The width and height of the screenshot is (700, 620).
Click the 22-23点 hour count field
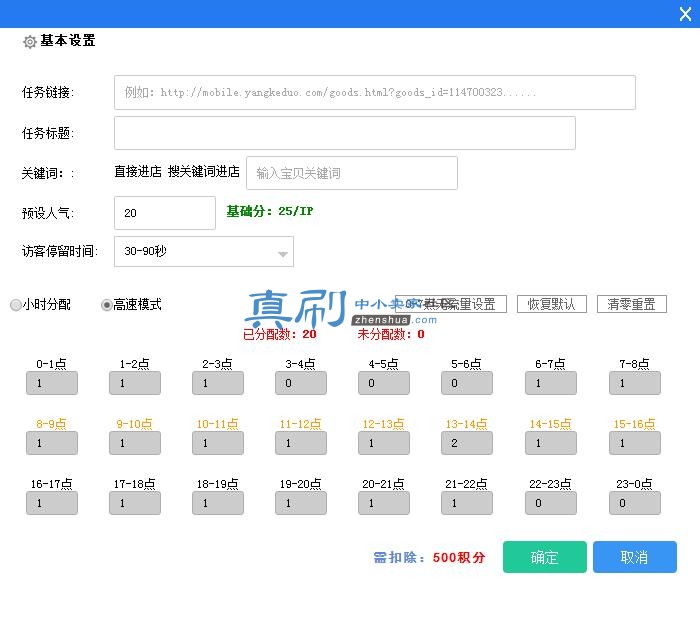click(x=551, y=503)
